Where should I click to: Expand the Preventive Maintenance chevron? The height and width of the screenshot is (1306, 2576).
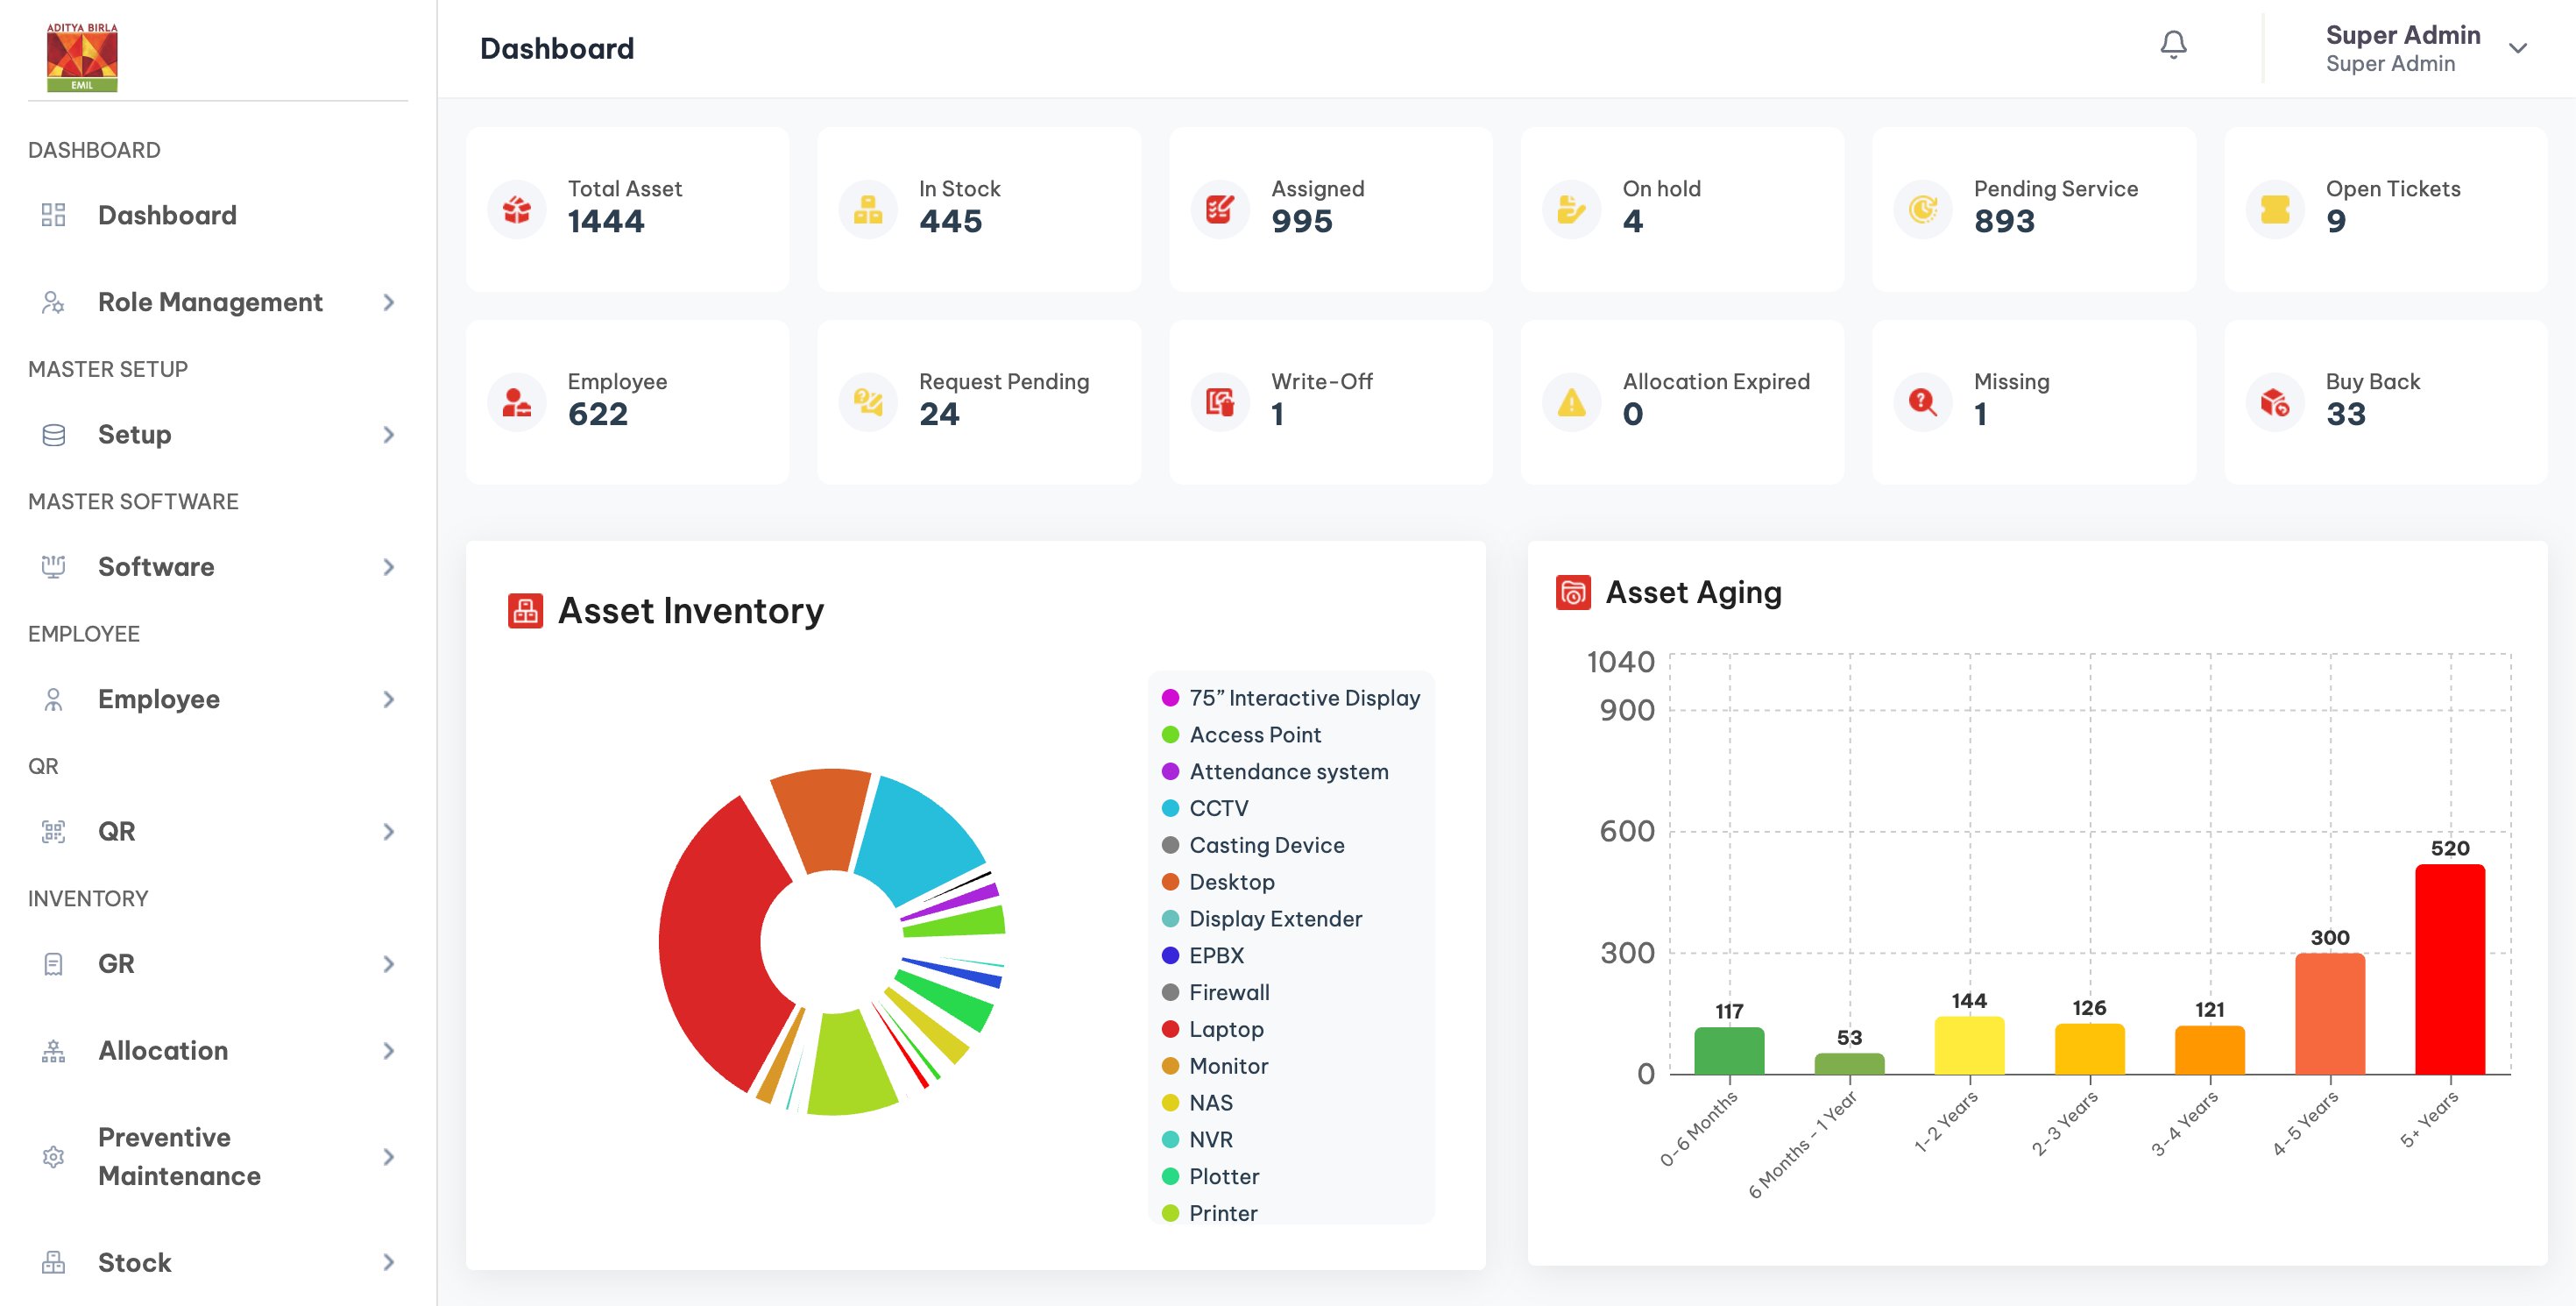click(x=389, y=1156)
